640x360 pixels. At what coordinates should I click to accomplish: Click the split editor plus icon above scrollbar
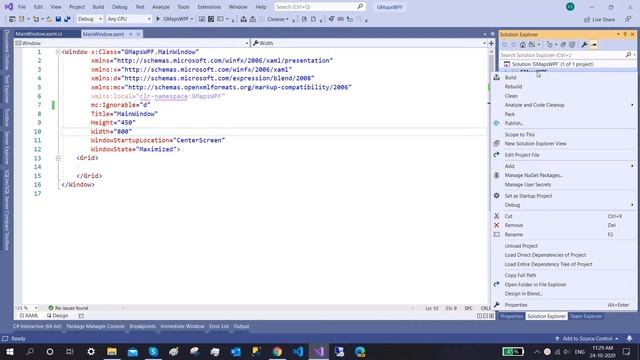coord(491,43)
